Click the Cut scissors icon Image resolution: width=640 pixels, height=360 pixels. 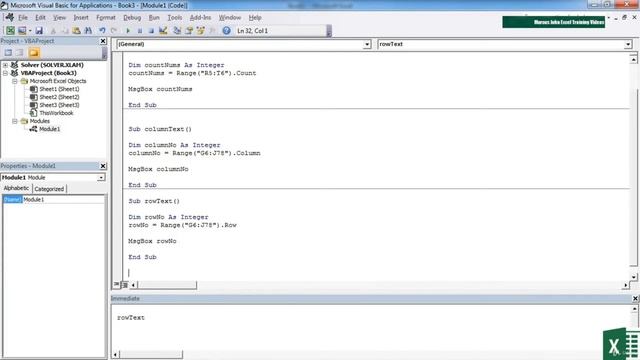point(53,31)
